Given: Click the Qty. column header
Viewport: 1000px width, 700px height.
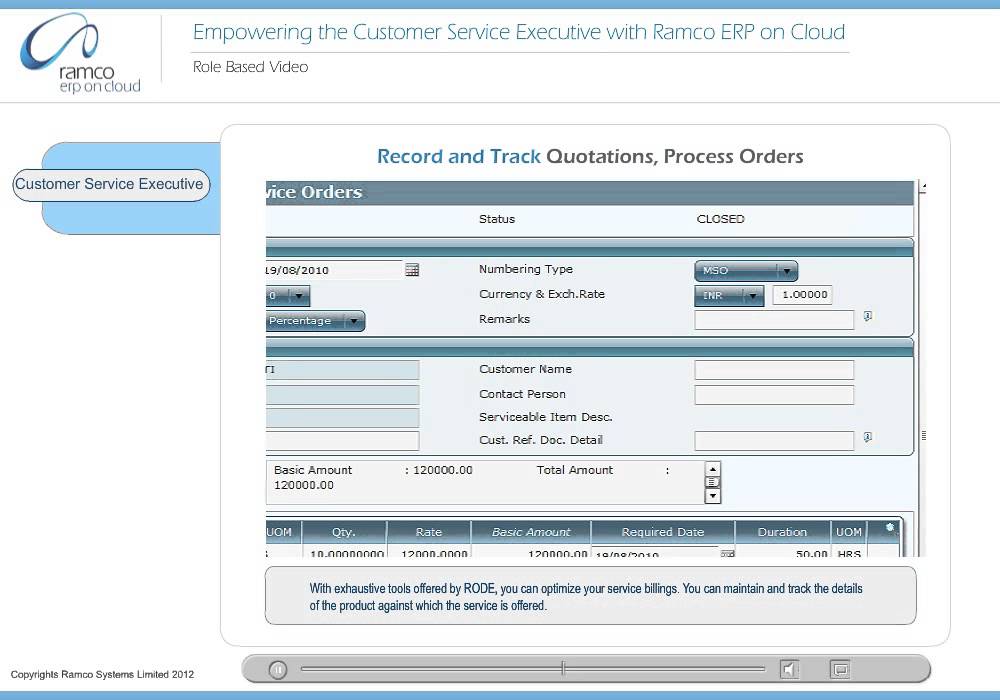Looking at the screenshot, I should [x=344, y=532].
